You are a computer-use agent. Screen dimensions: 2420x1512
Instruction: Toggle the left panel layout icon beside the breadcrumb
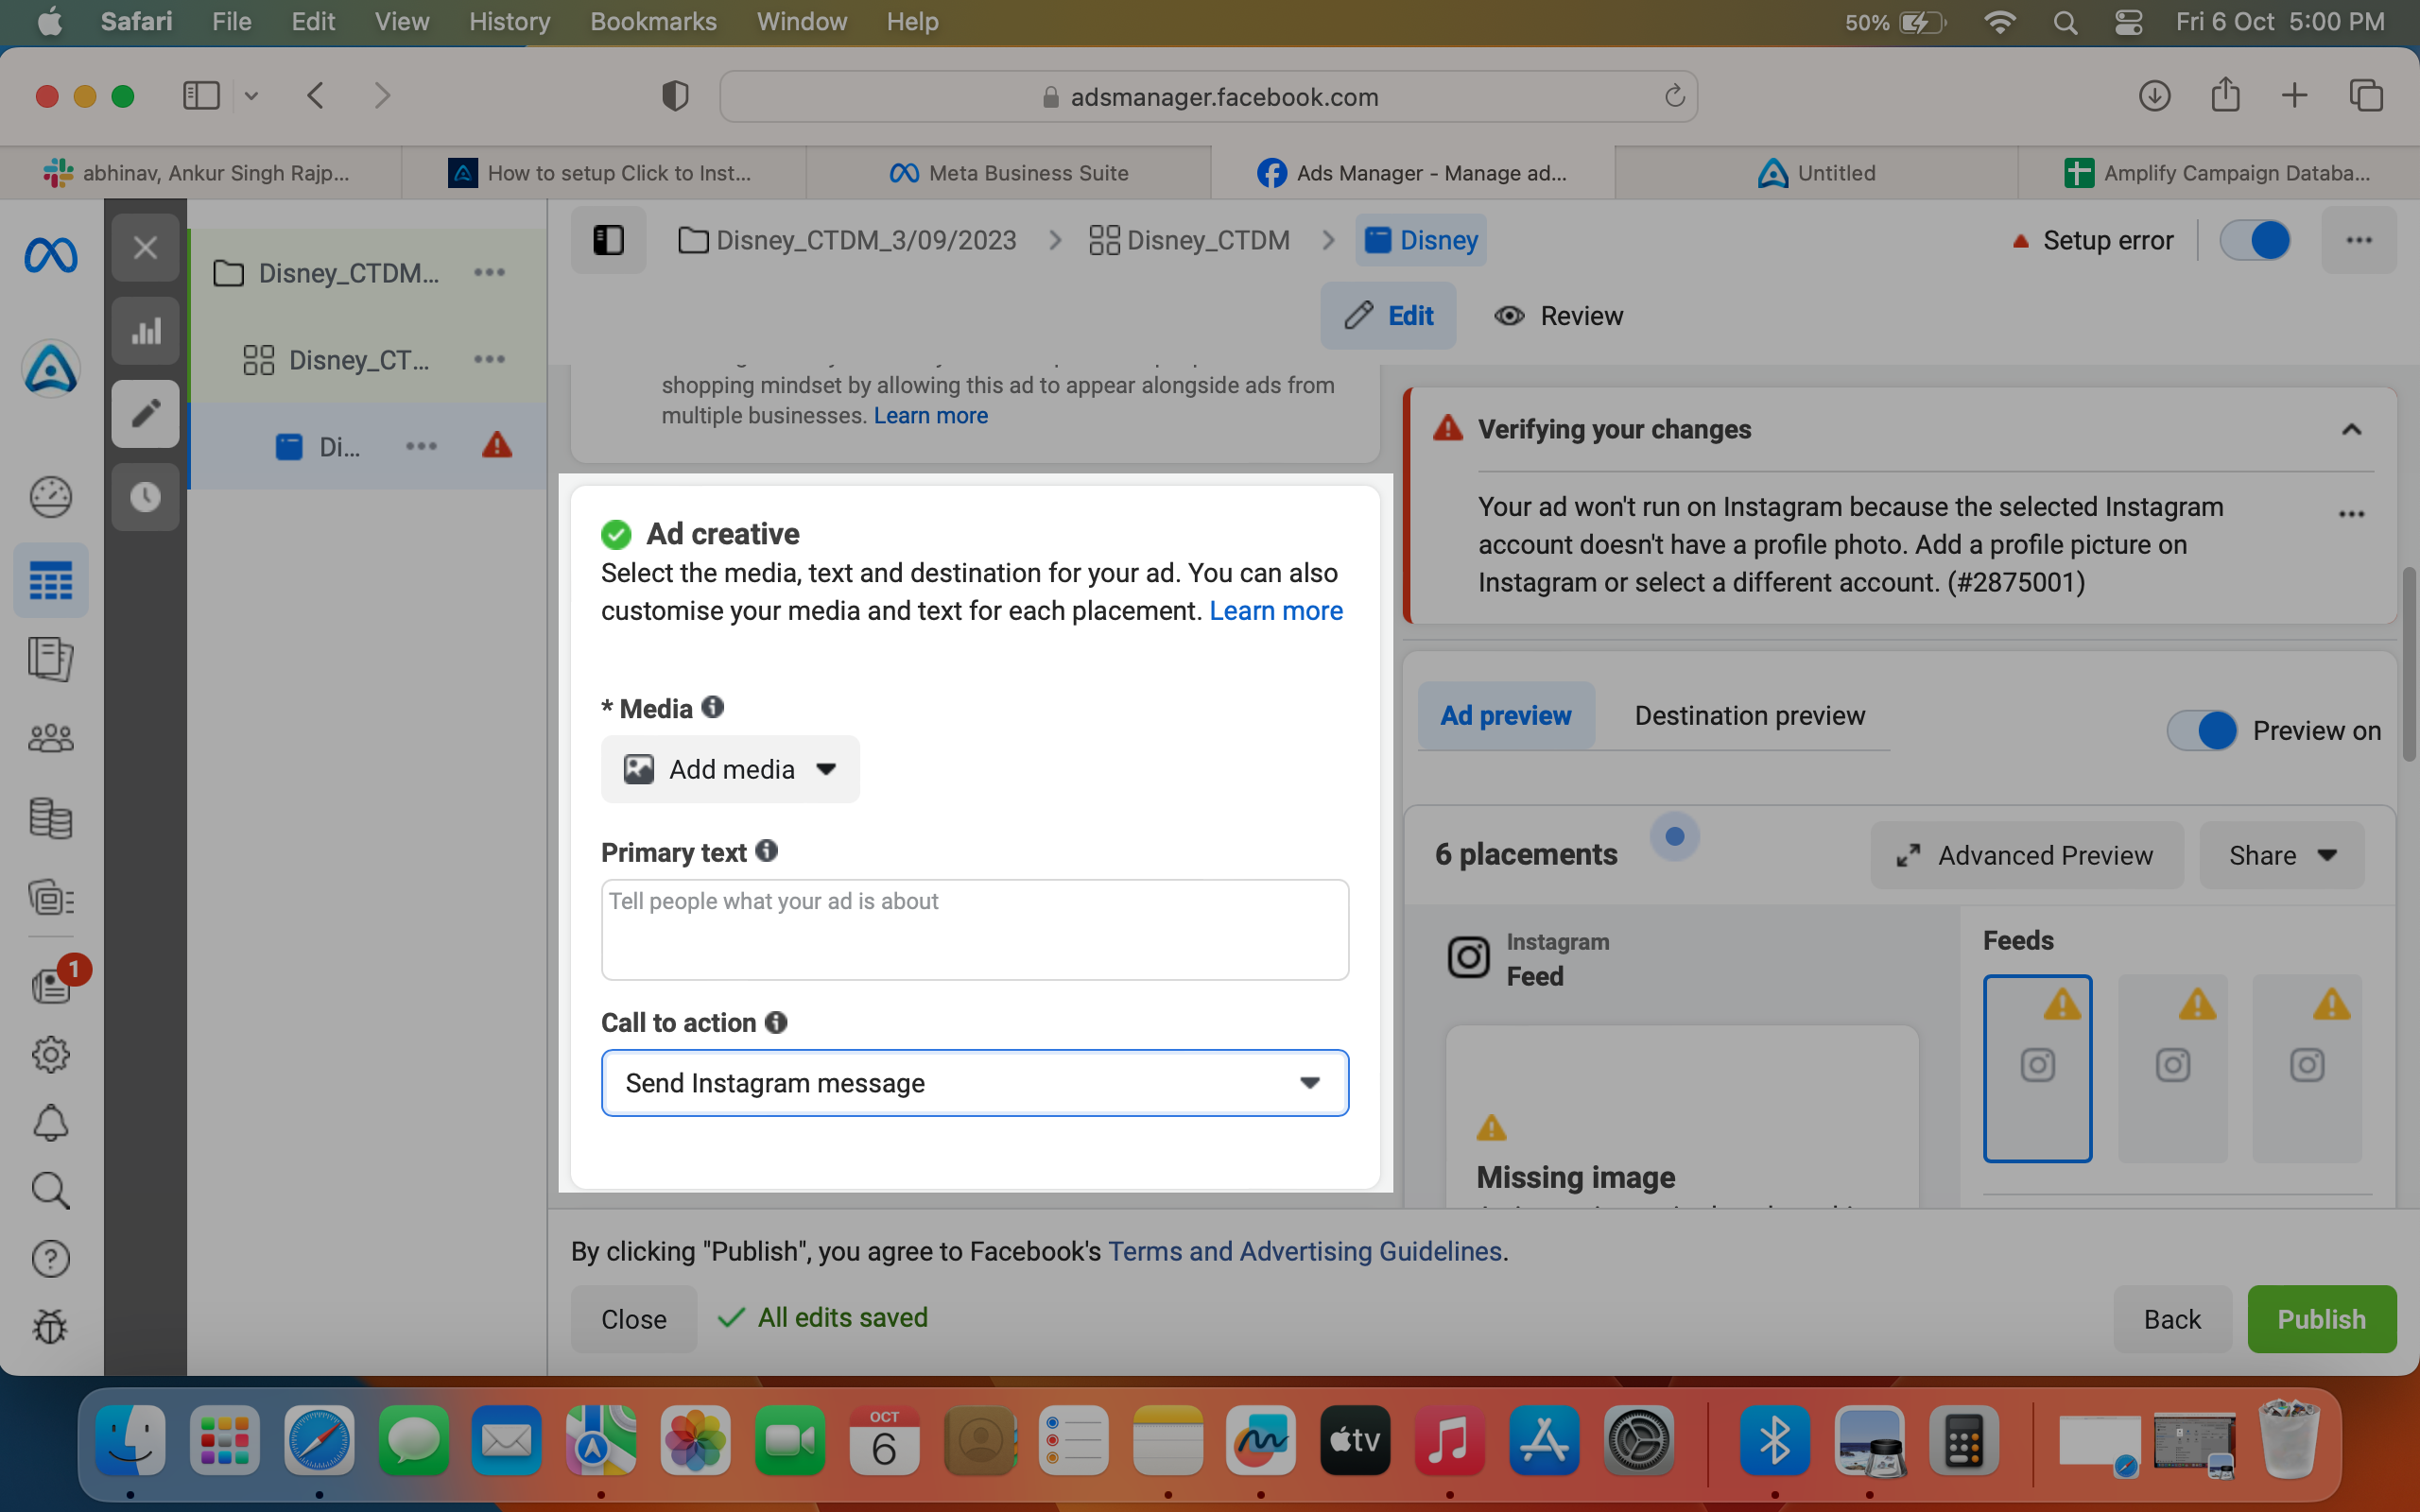coord(608,240)
